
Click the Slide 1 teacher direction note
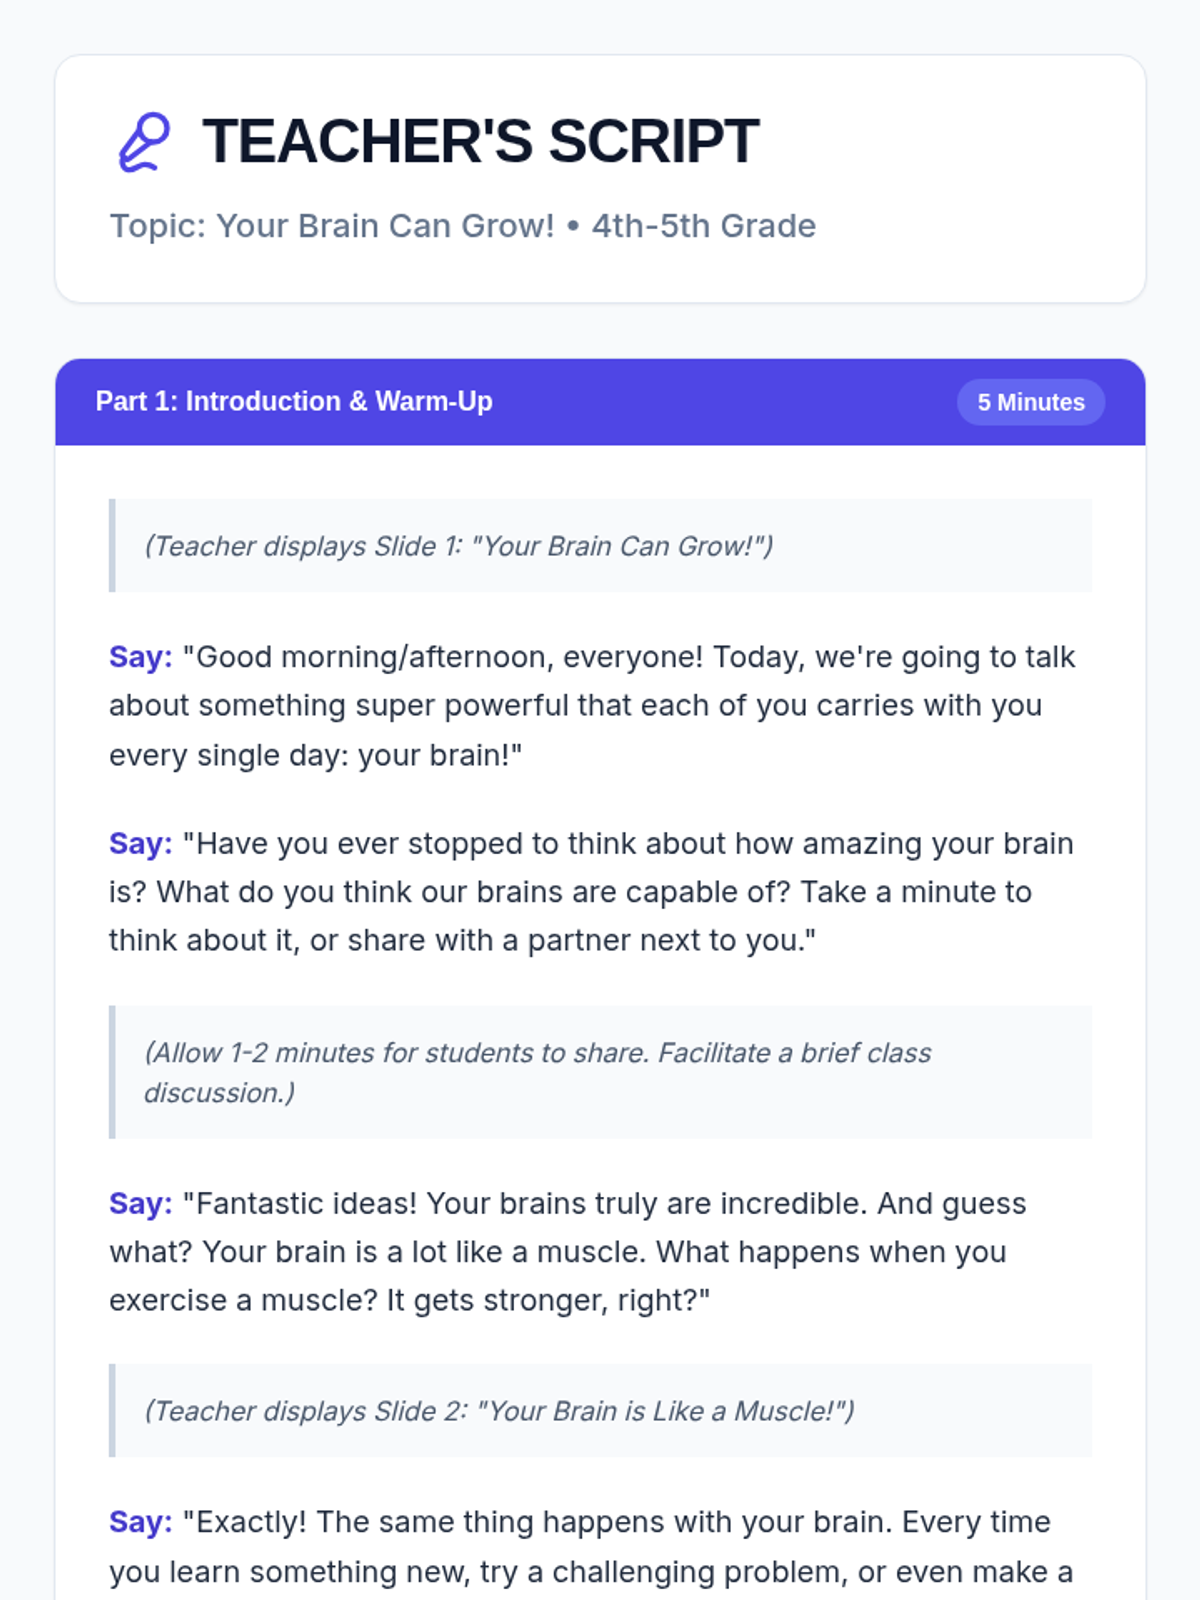pyautogui.click(x=459, y=546)
